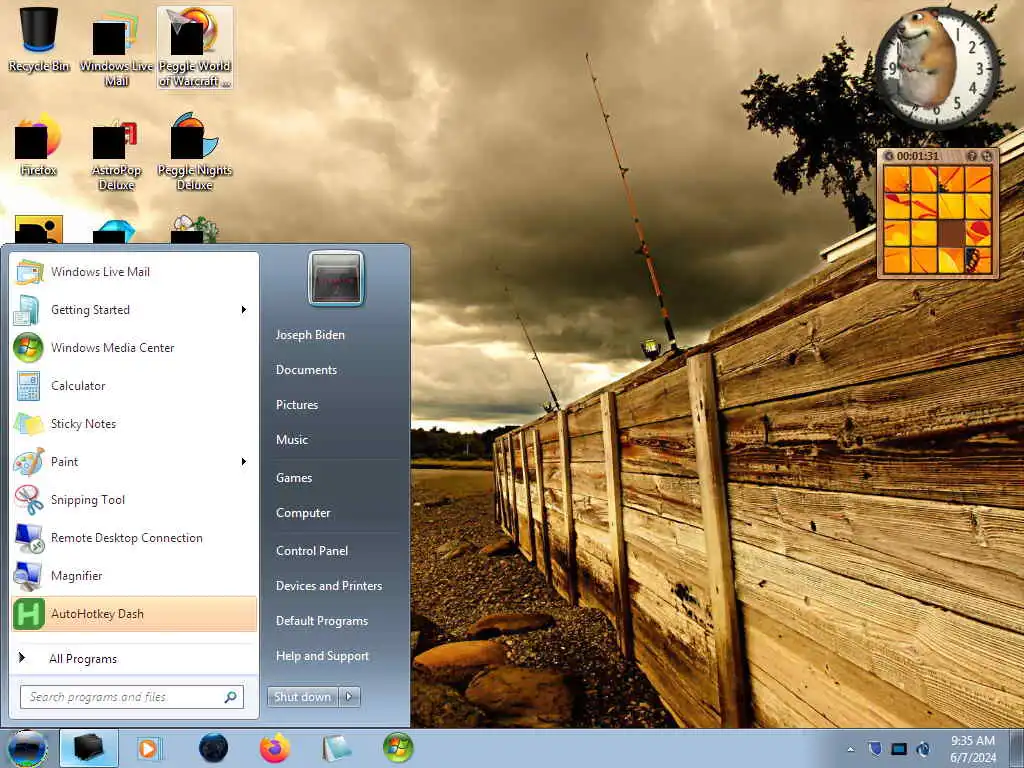Image resolution: width=1024 pixels, height=768 pixels.
Task: Click the puzzle gadget pause timer button
Action: pyautogui.click(x=889, y=156)
